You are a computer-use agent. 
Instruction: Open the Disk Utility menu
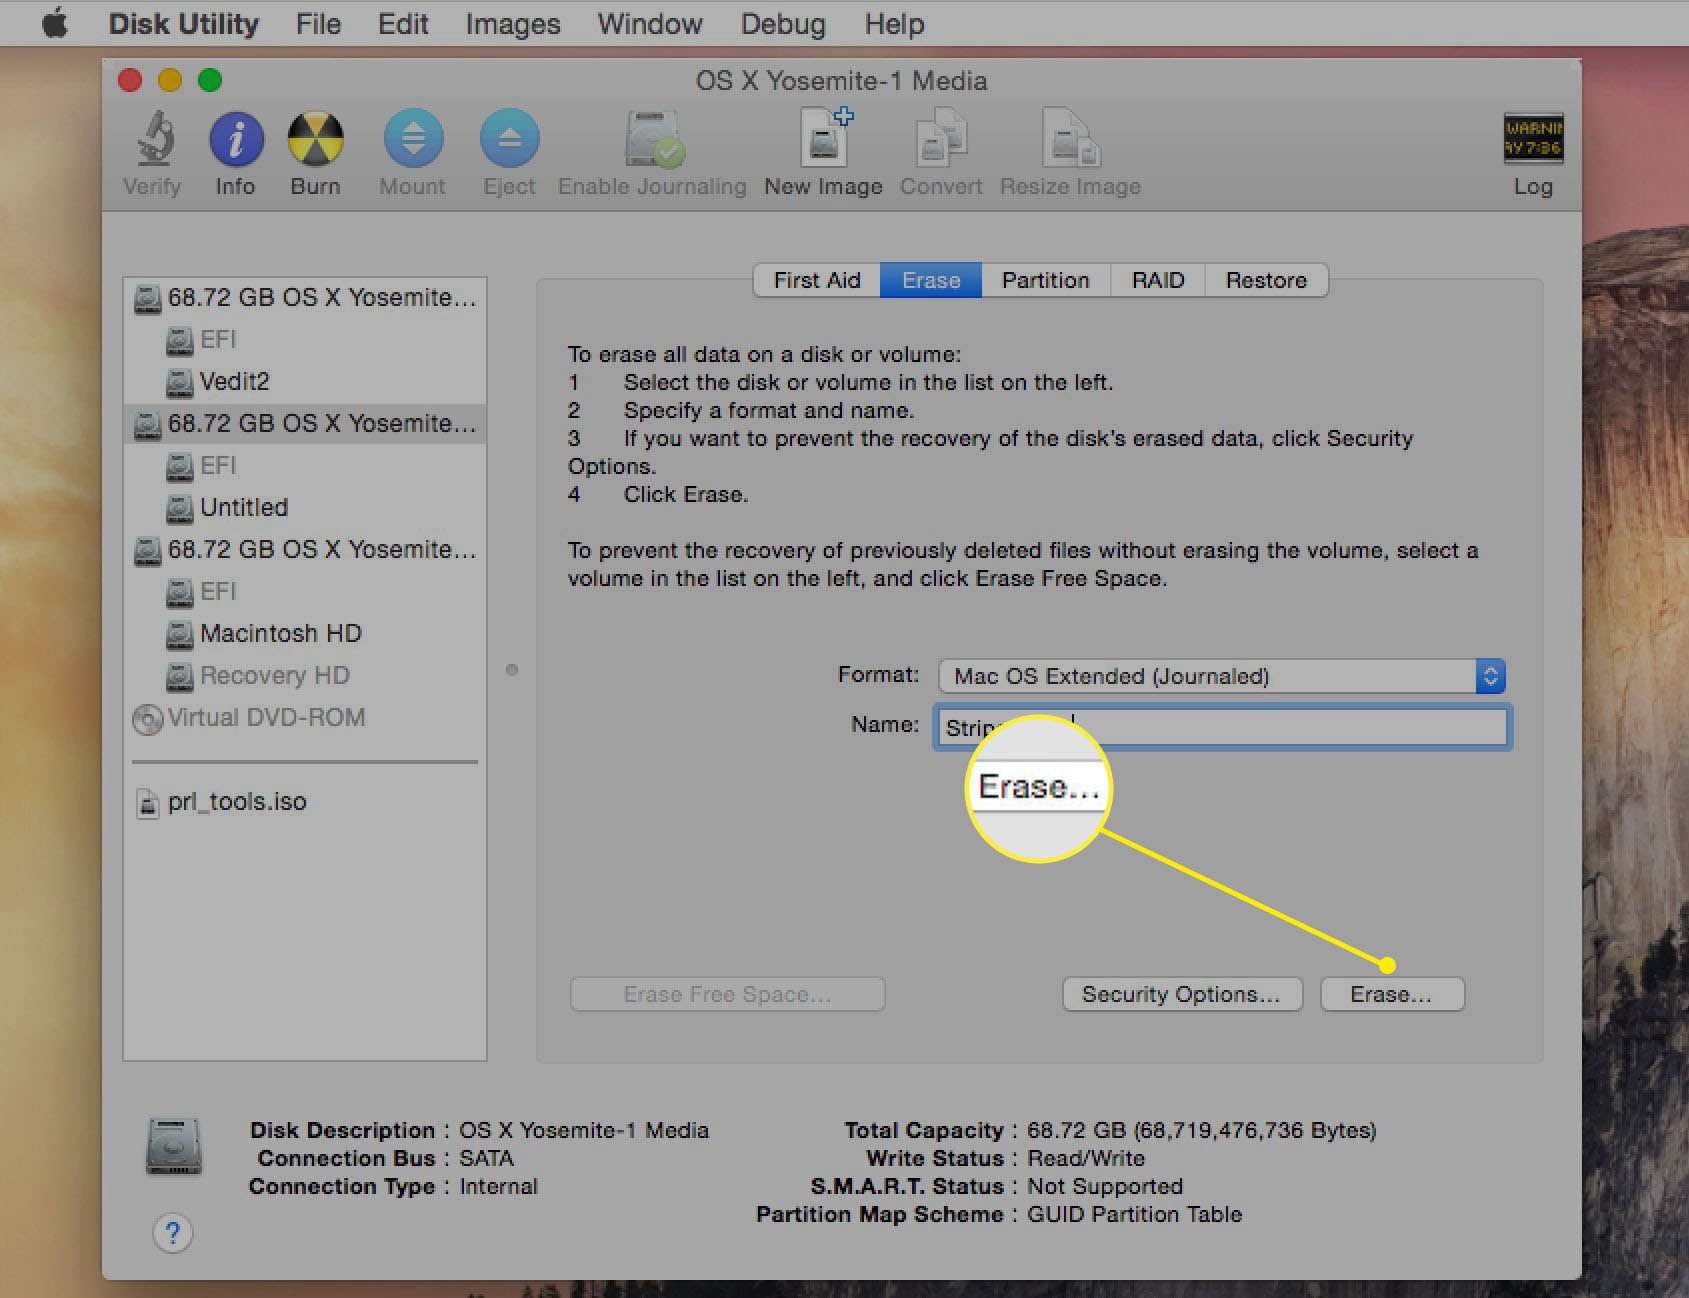tap(184, 23)
